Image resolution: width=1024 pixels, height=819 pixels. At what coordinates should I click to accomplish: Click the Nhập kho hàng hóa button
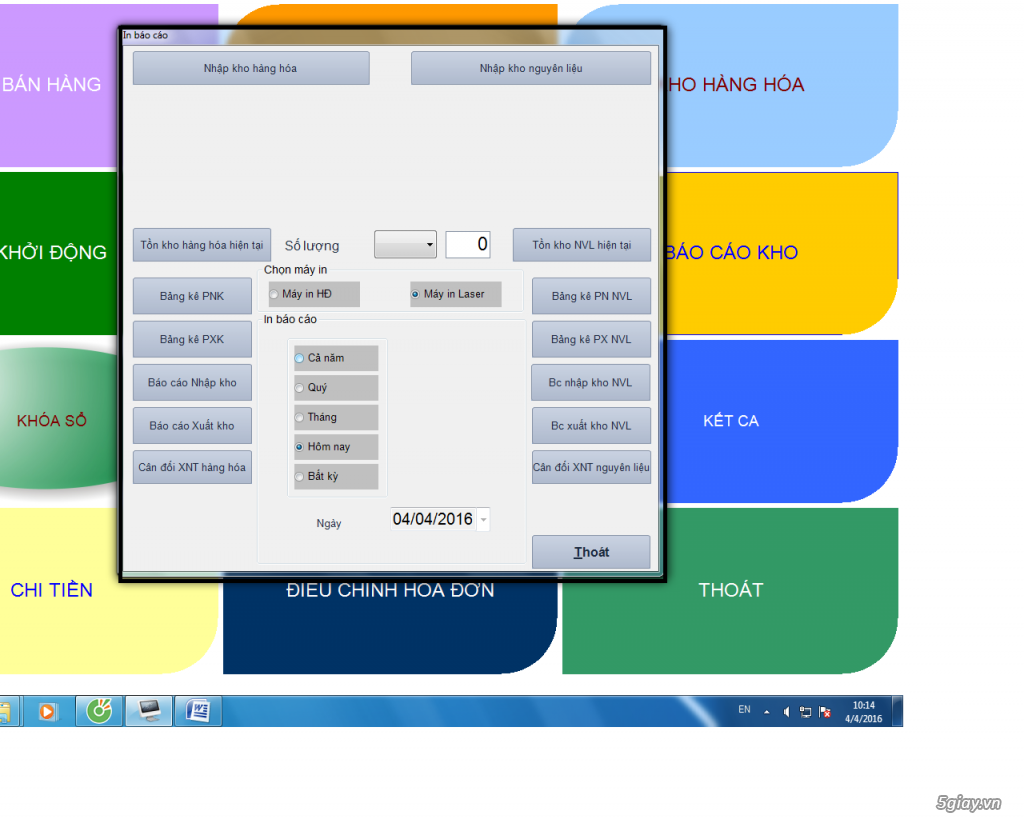pyautogui.click(x=250, y=68)
